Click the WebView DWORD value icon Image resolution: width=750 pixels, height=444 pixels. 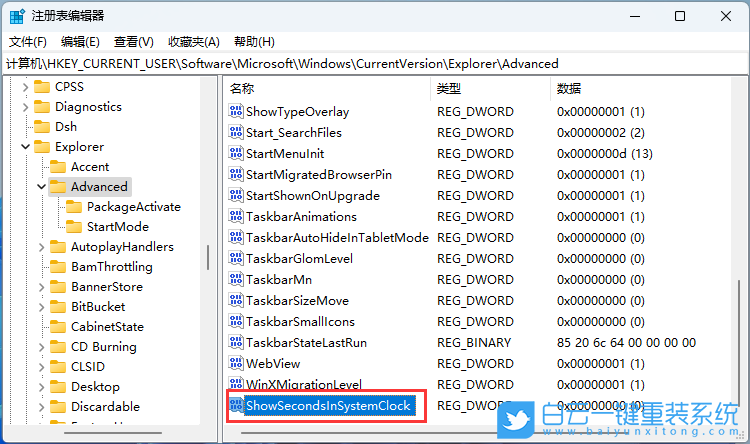(237, 363)
